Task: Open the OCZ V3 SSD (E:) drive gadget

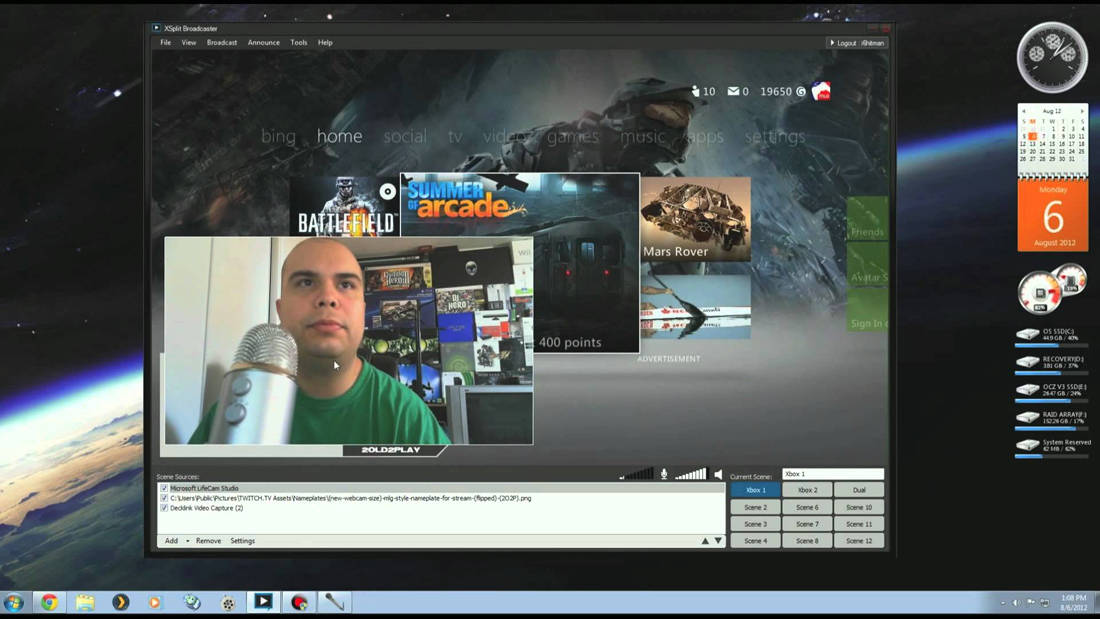Action: (1052, 392)
